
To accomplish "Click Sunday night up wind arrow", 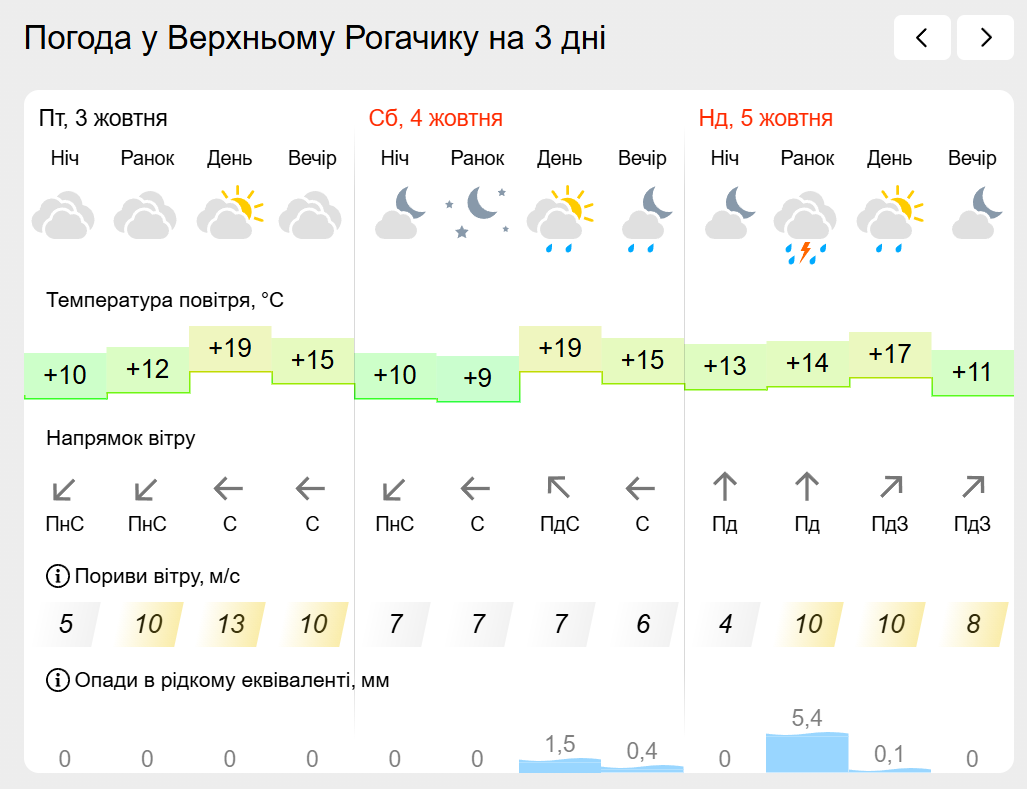I will point(725,488).
